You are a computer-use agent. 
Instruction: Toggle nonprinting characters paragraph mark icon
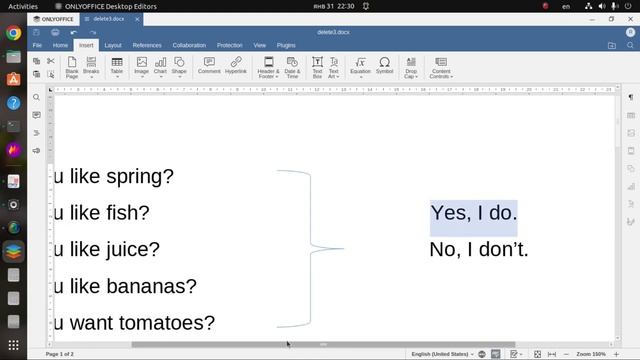[631, 97]
